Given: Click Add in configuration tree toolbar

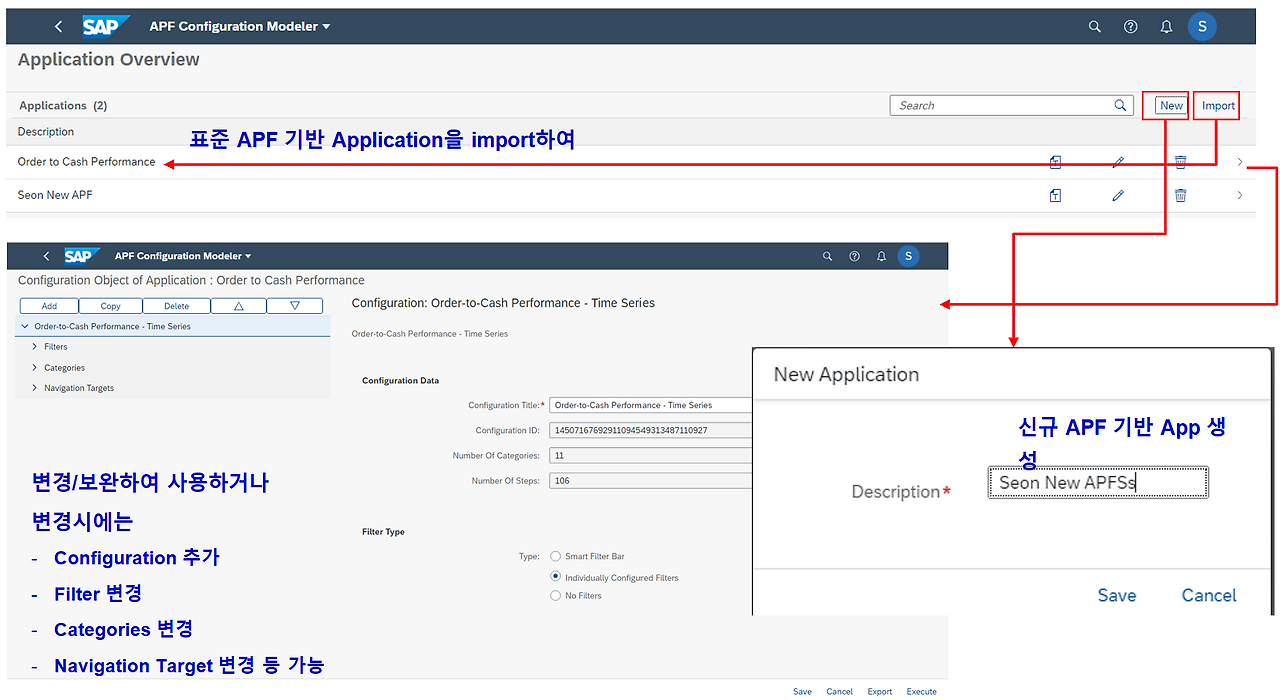Looking at the screenshot, I should click(49, 306).
